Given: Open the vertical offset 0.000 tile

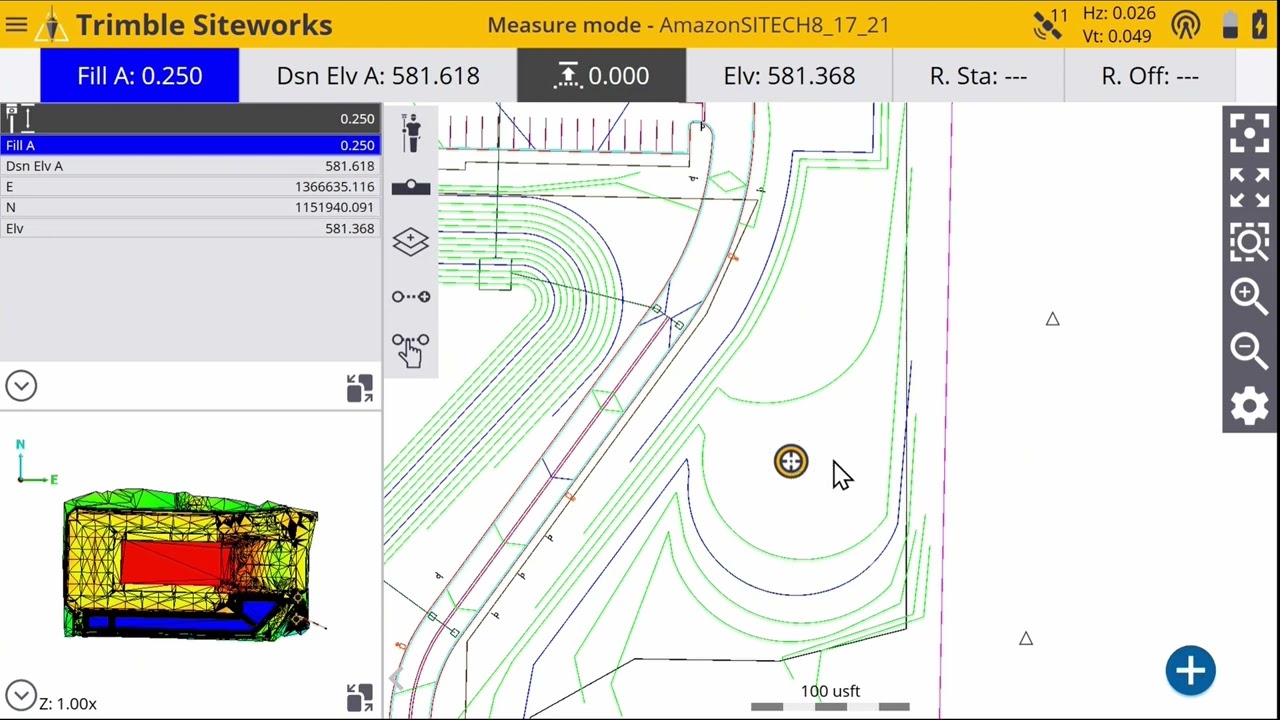Looking at the screenshot, I should [601, 76].
